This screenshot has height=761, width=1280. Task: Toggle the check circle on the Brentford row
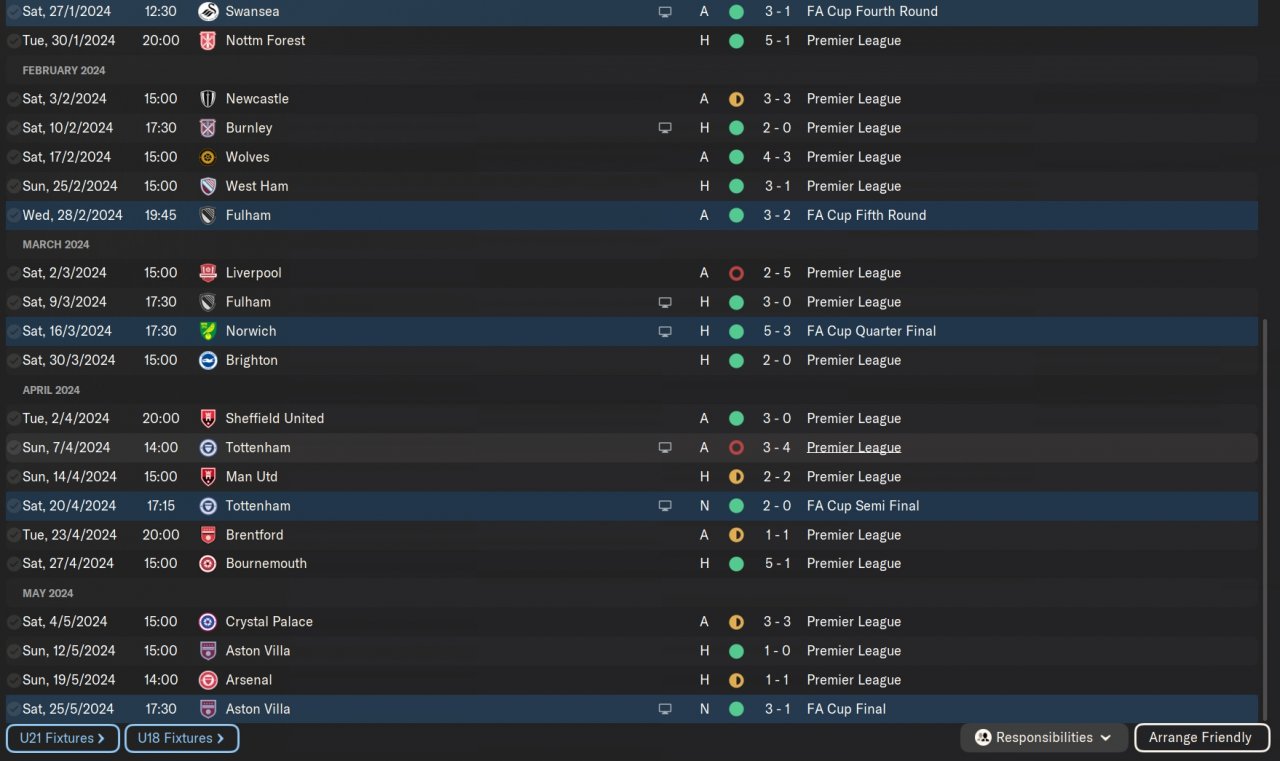pos(13,535)
